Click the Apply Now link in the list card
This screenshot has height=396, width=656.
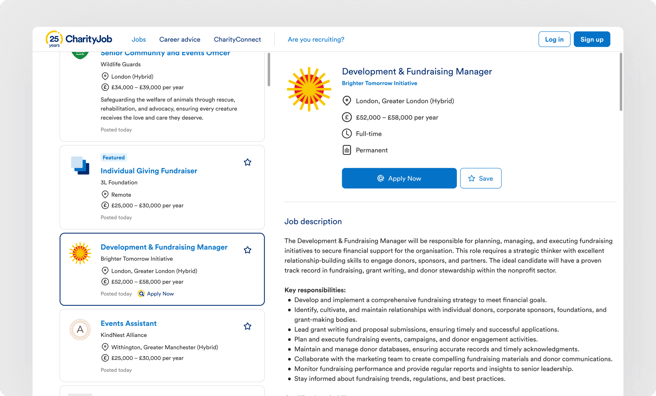(x=160, y=294)
